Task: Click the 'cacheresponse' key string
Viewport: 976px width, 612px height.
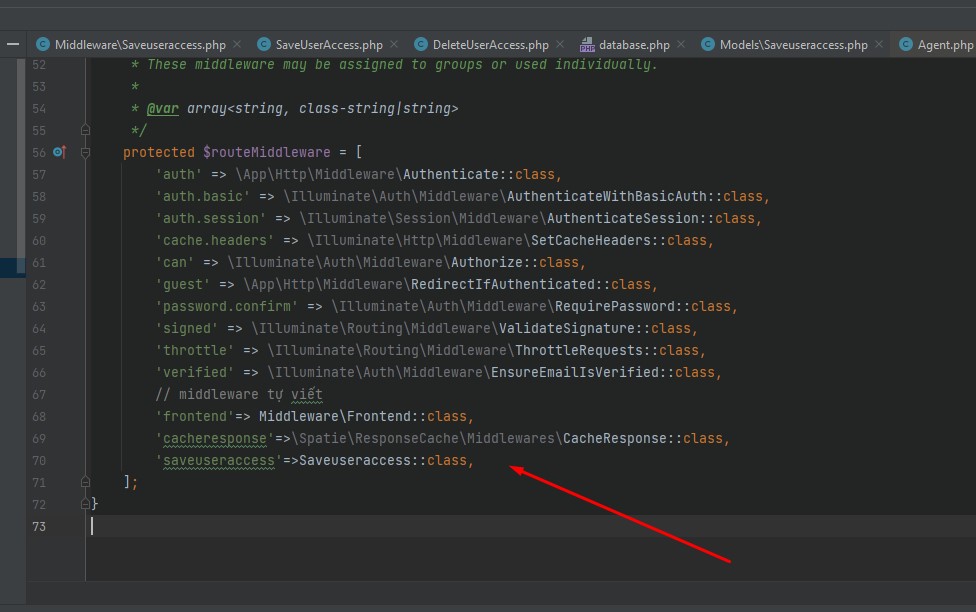Action: tap(215, 439)
